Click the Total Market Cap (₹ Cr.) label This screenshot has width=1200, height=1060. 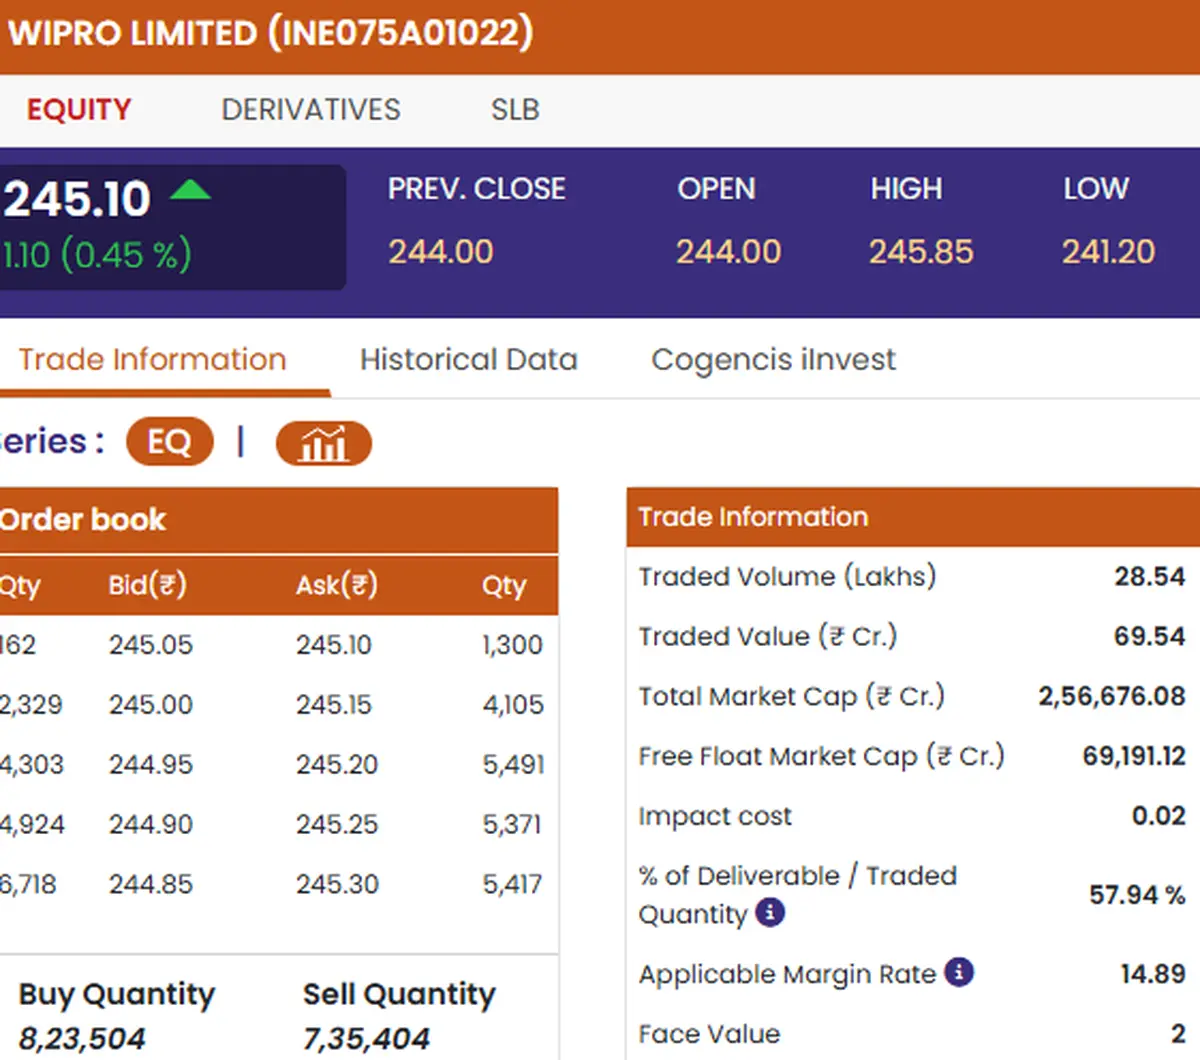(x=792, y=697)
